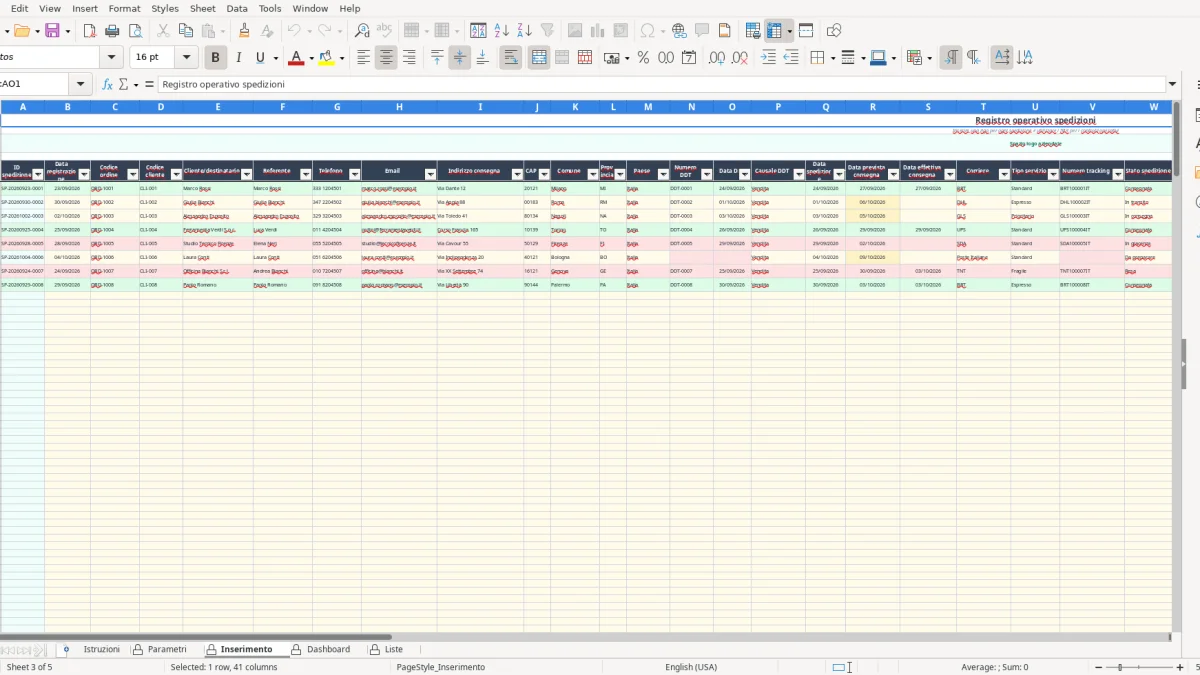Align text right
Viewport: 1200px width, 675px height.
[x=409, y=58]
